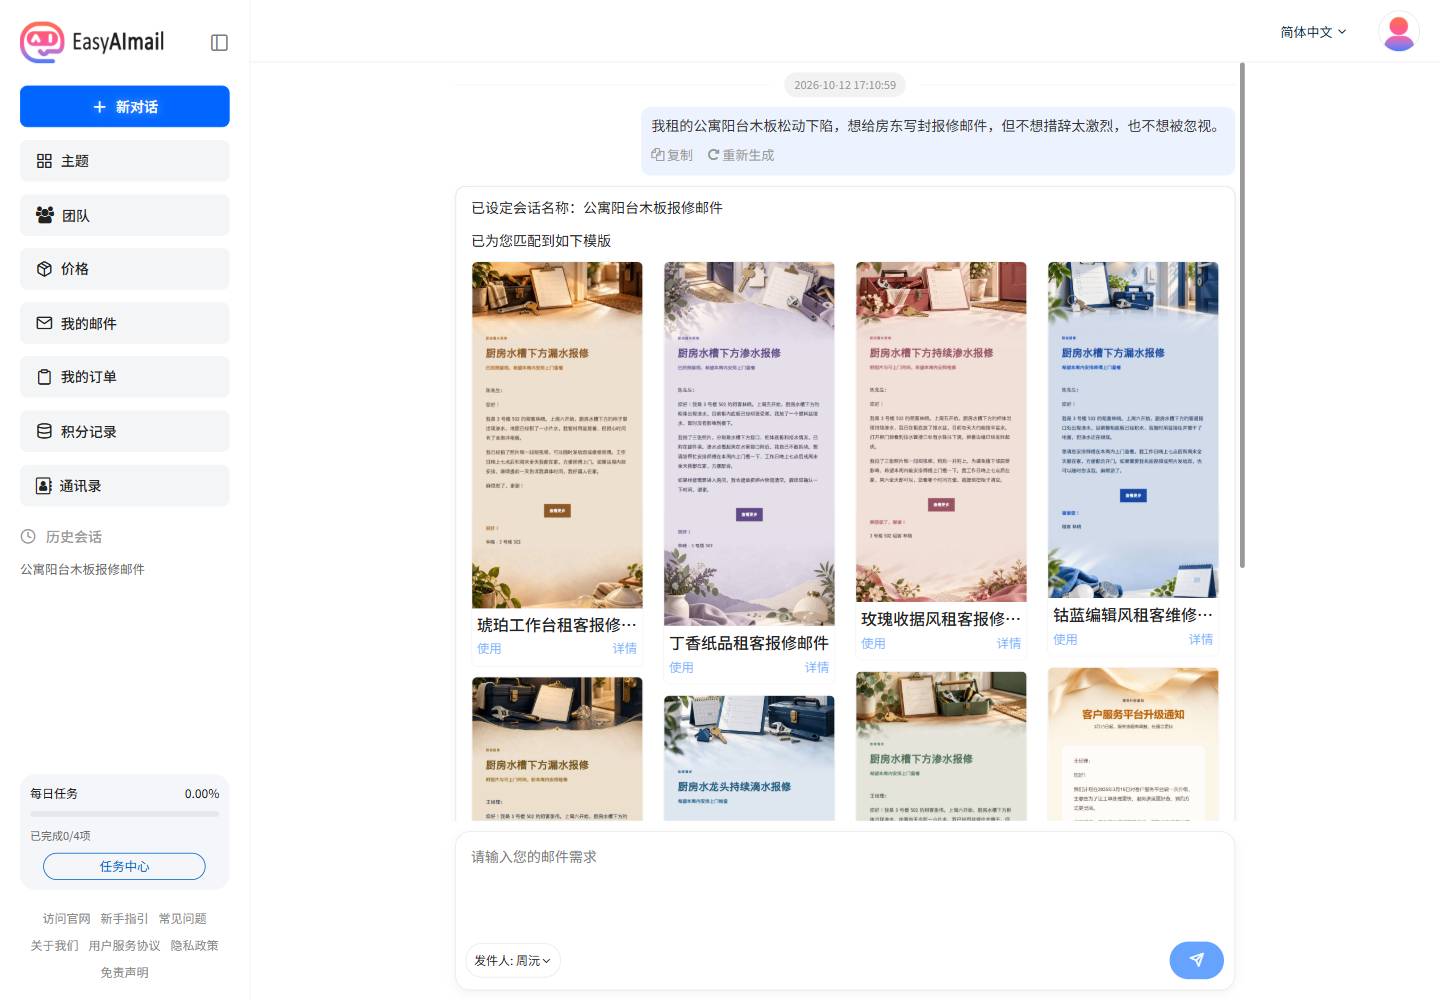Click 详情 under 丁香纸品租客报修邮件
The image size is (1440, 1000).
tap(817, 667)
